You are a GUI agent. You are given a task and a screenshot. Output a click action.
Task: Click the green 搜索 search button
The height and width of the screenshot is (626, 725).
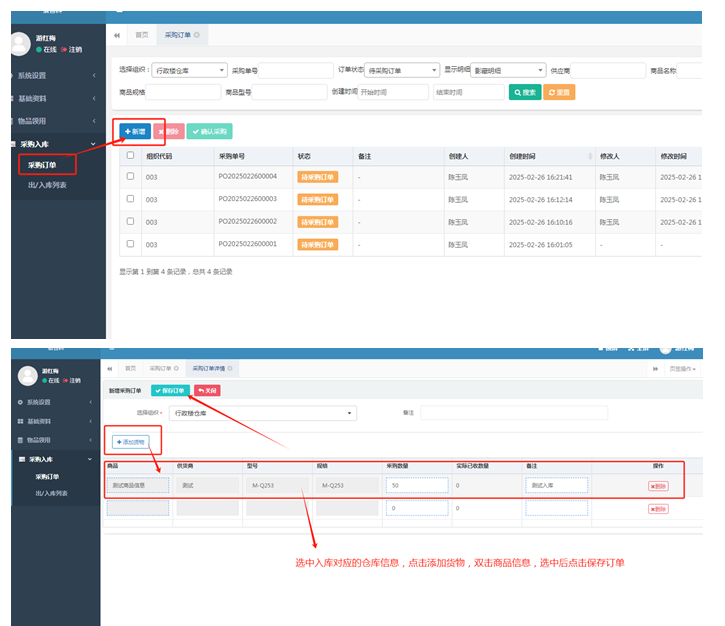click(x=526, y=92)
